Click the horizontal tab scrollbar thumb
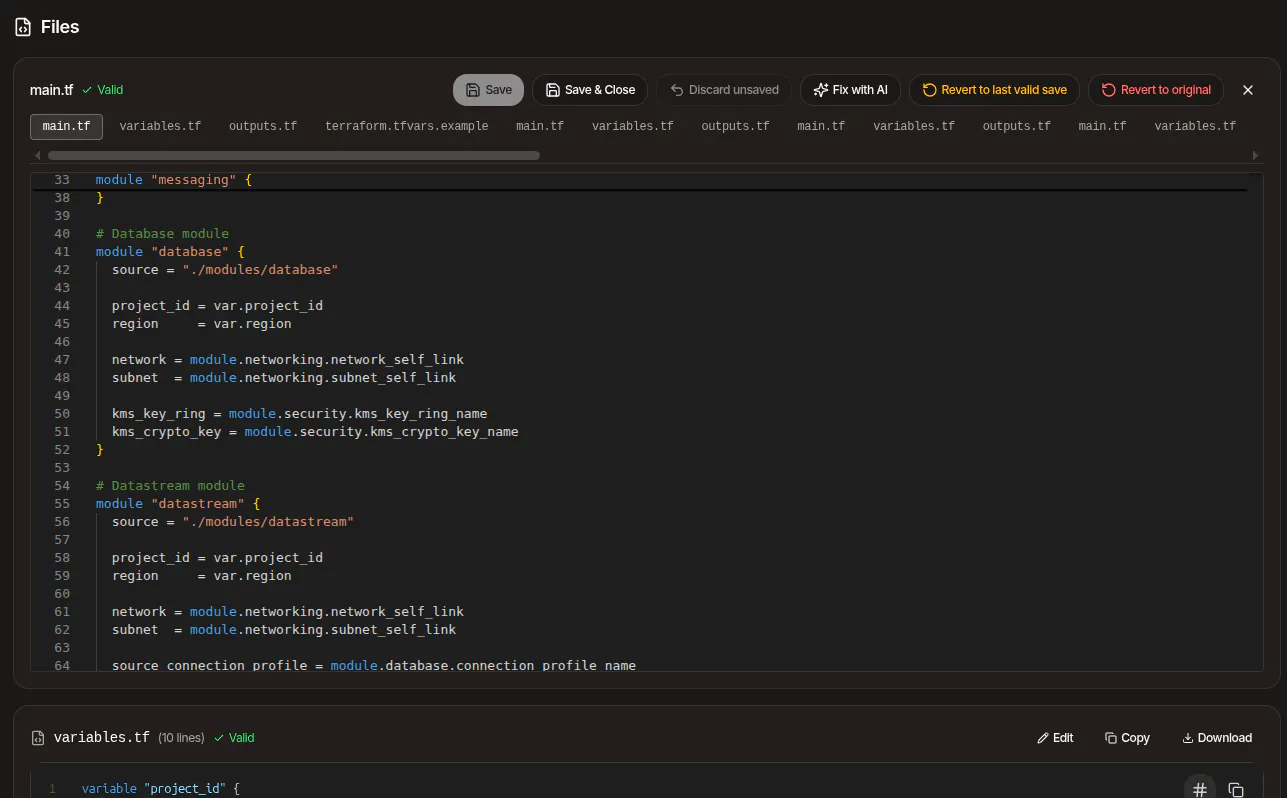 click(x=294, y=156)
